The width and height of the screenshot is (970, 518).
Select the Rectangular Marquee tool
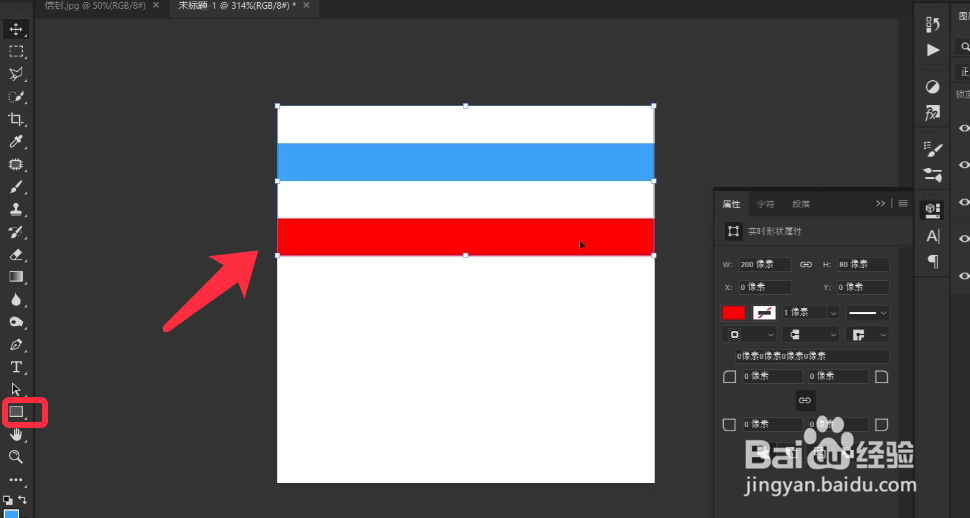click(x=16, y=51)
